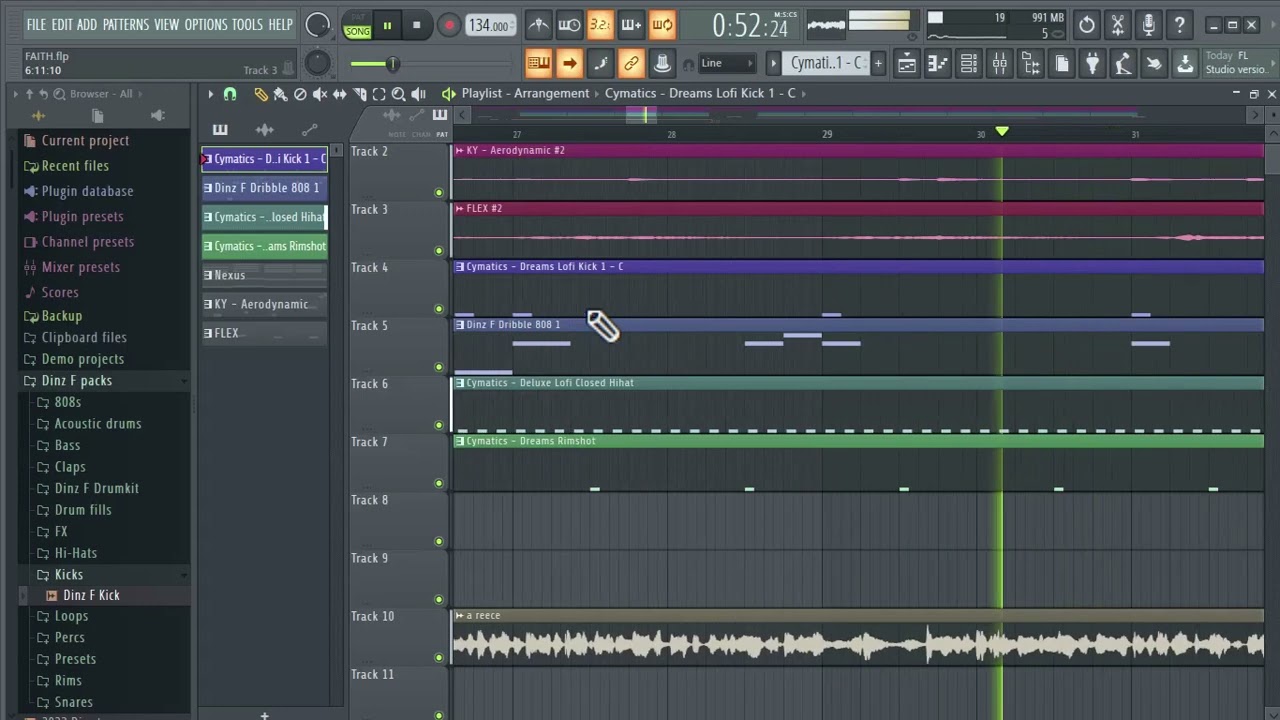Select the pencil draw tool in the playlist
This screenshot has width=1280, height=720.
pos(261,94)
